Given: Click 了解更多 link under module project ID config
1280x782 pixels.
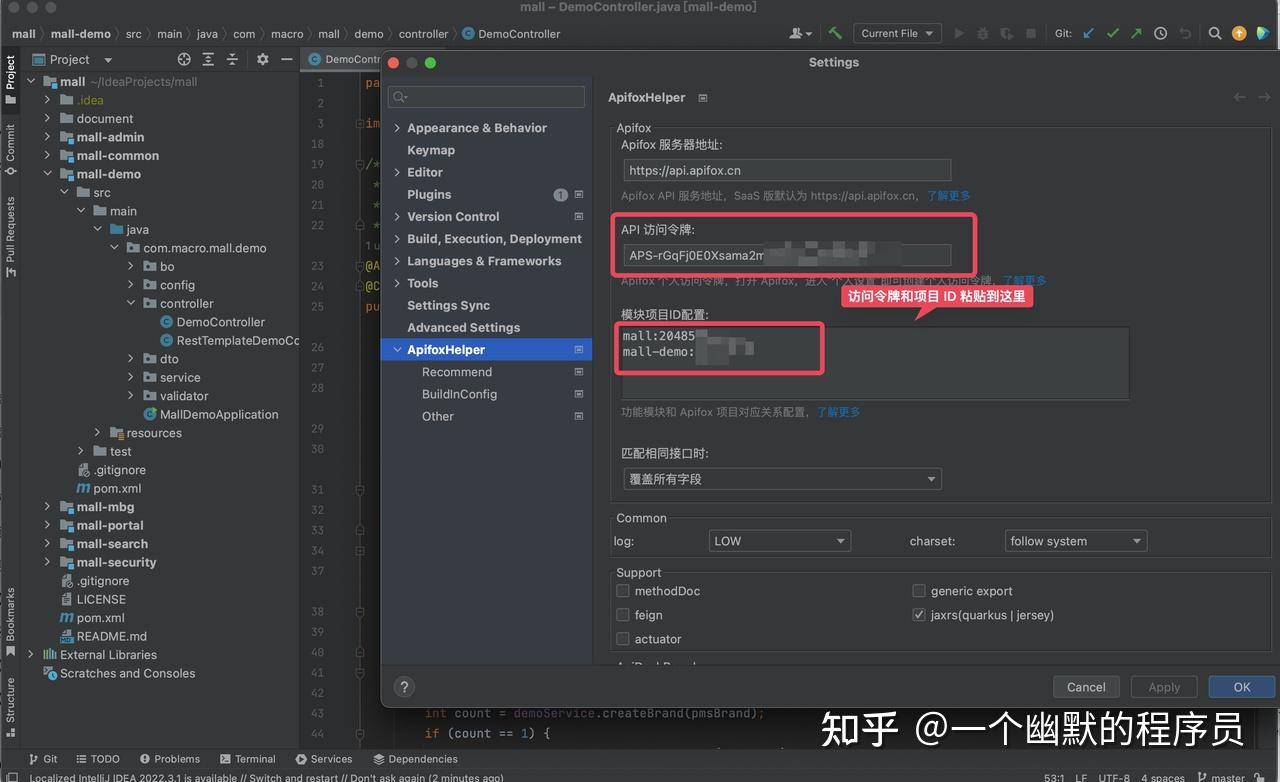Looking at the screenshot, I should (838, 412).
